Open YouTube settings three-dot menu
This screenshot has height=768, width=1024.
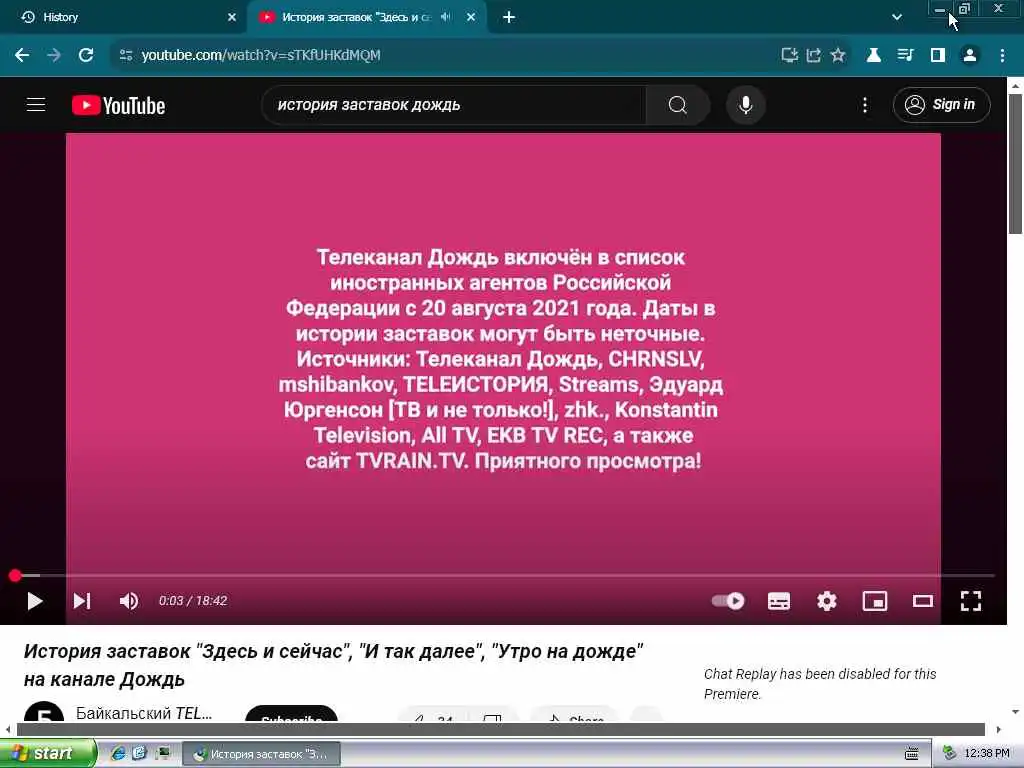pos(865,105)
